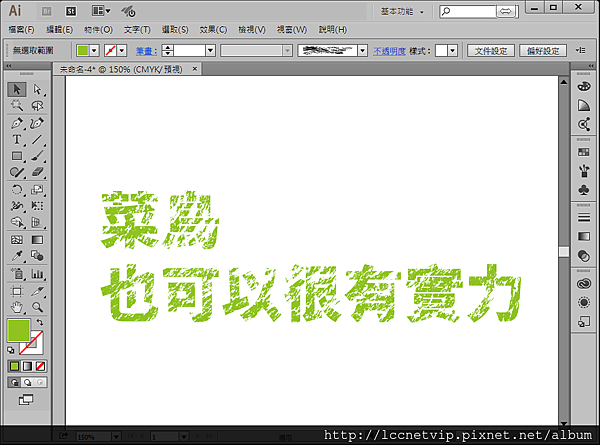
Task: Select the Hand tool
Action: 17,307
